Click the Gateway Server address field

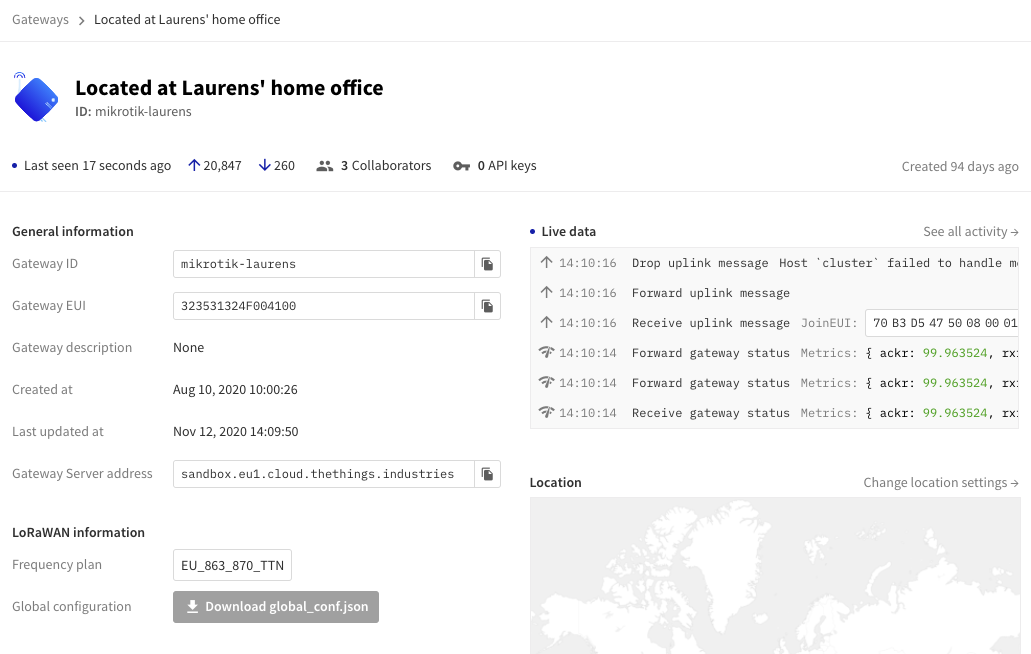point(323,474)
